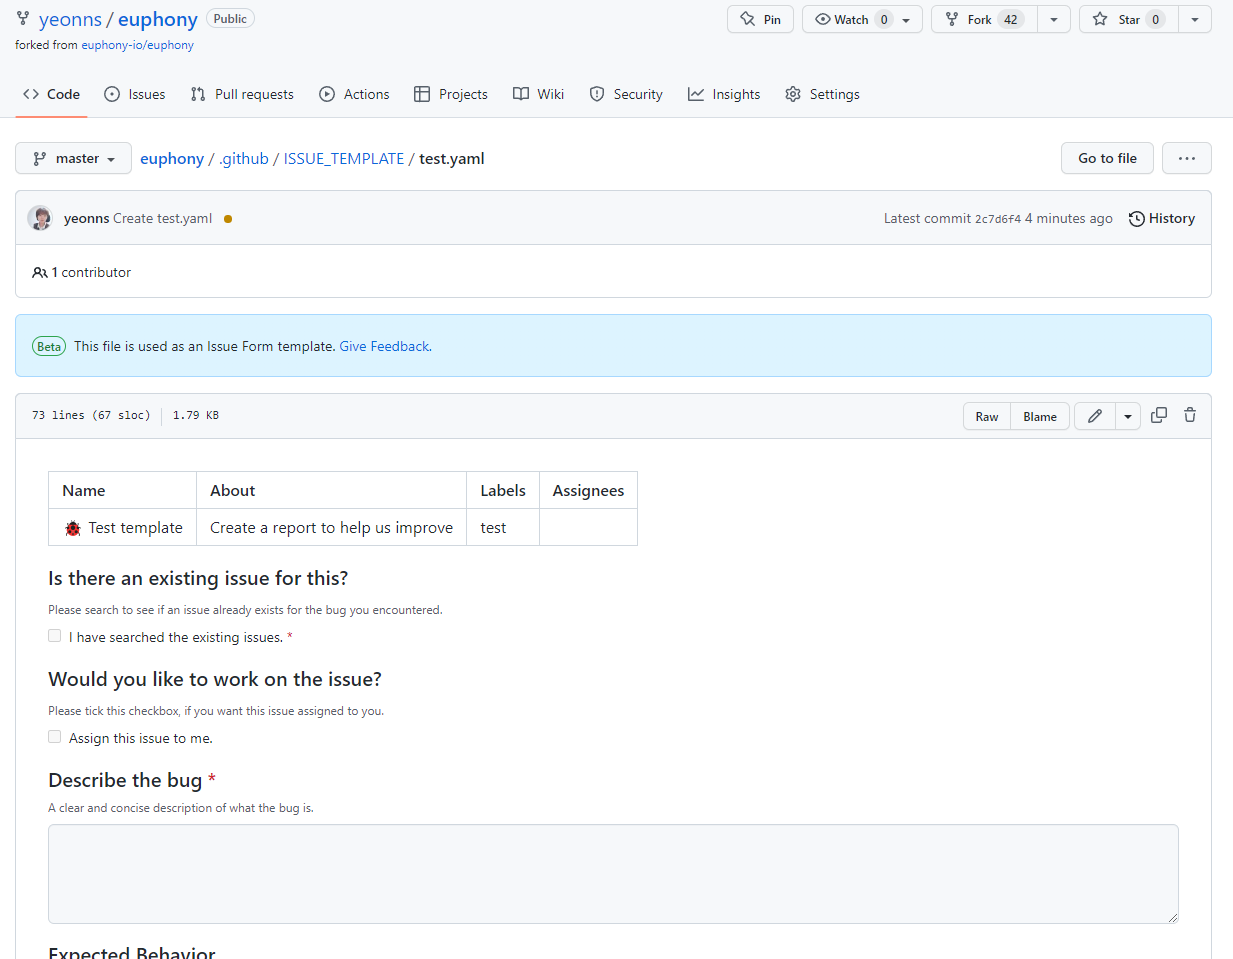Click the yeonns avatar image
1233x959 pixels.
pos(40,218)
